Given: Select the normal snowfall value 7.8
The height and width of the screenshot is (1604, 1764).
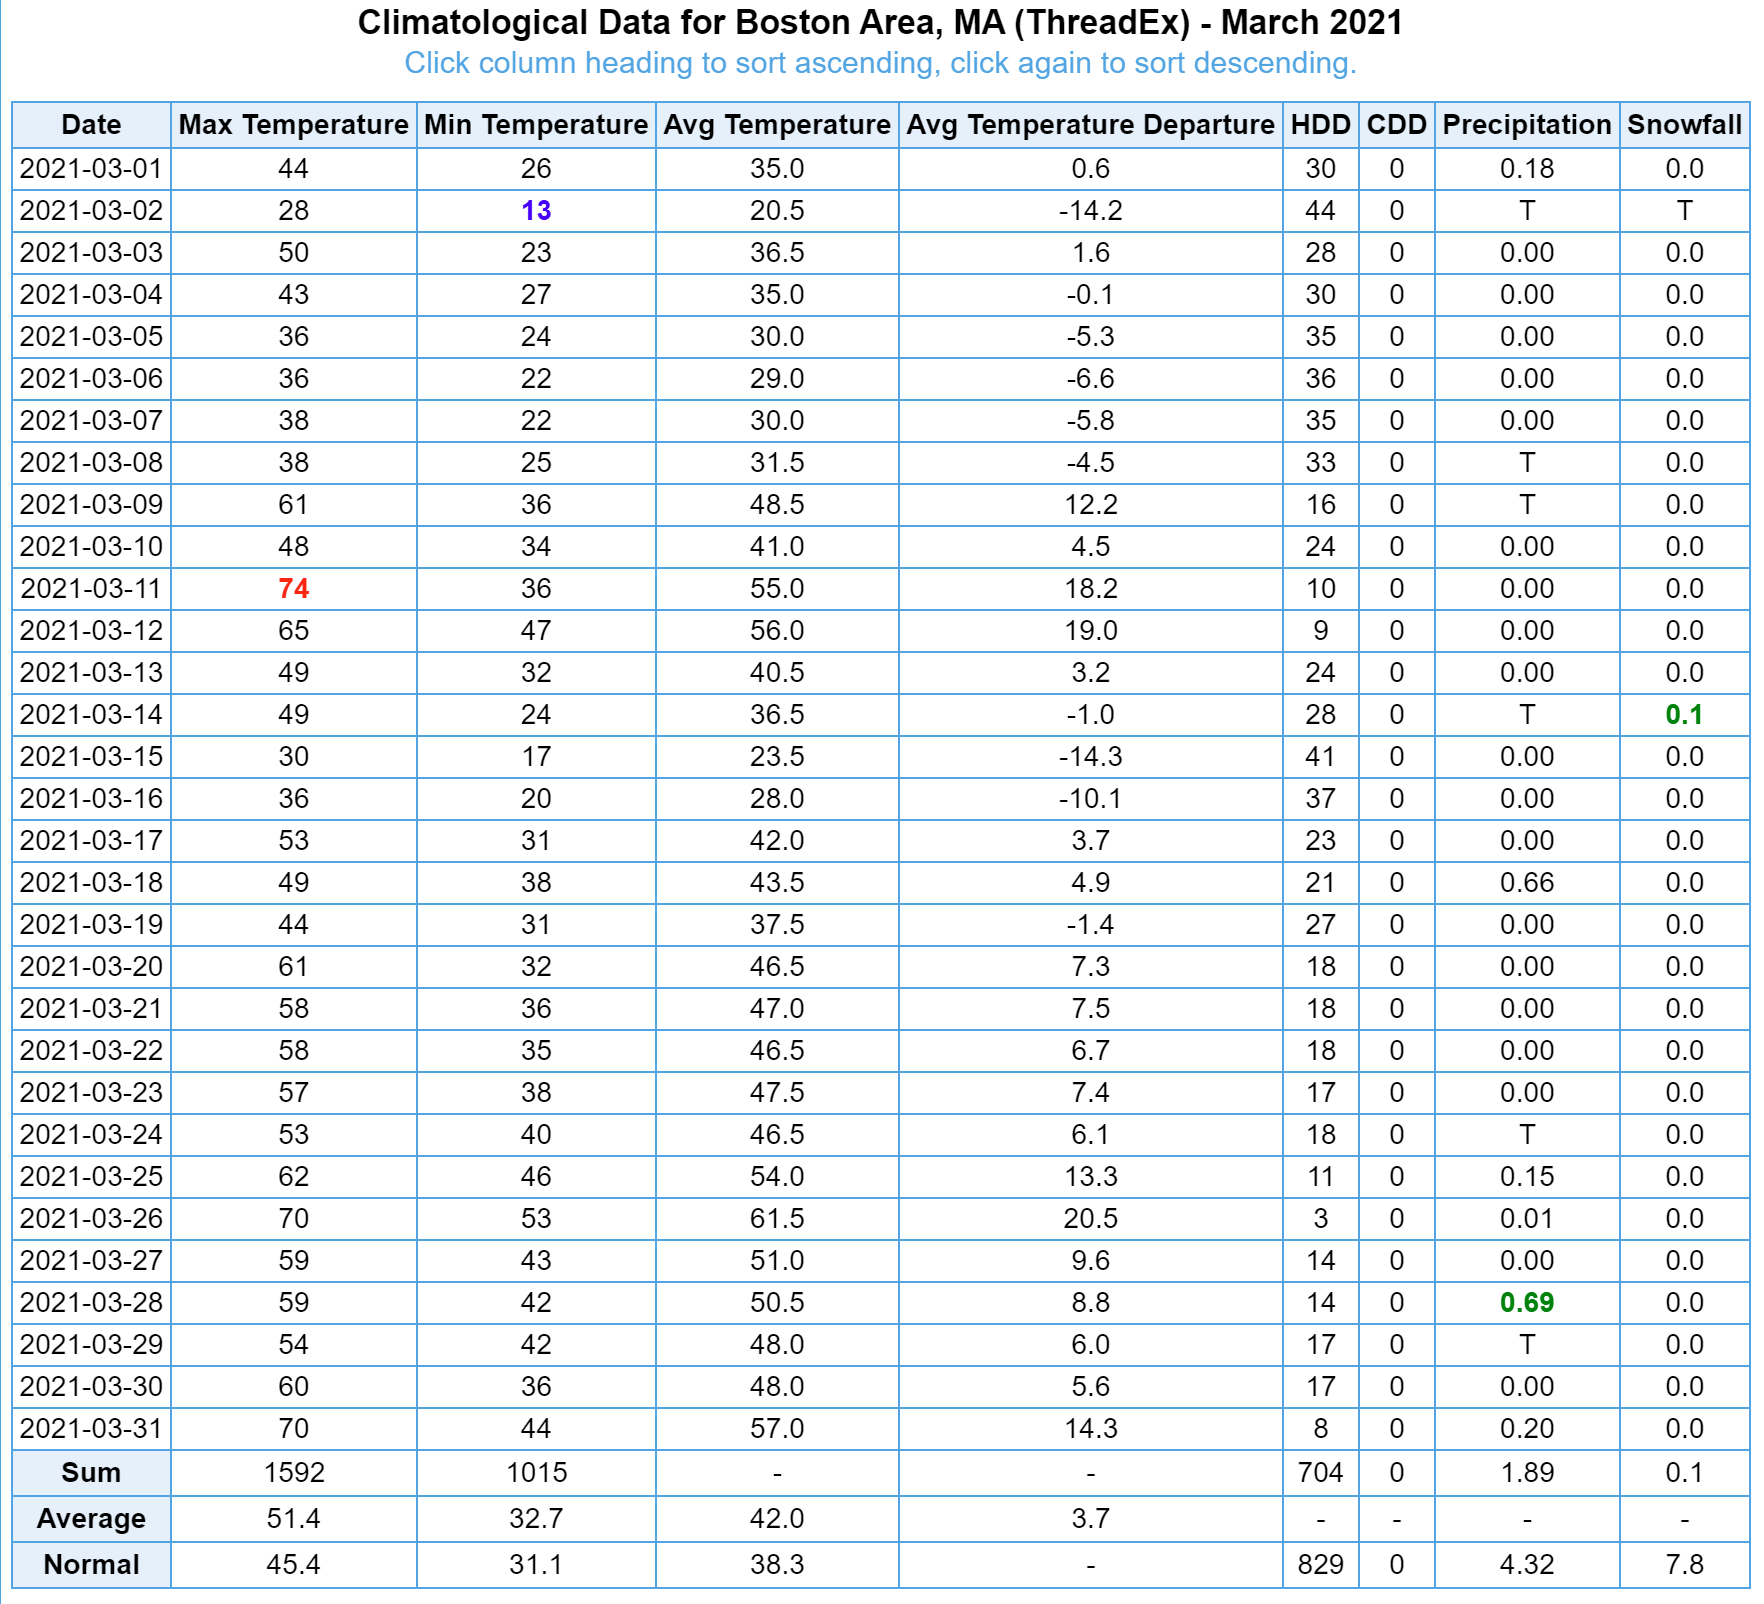Looking at the screenshot, I should point(1684,1565).
